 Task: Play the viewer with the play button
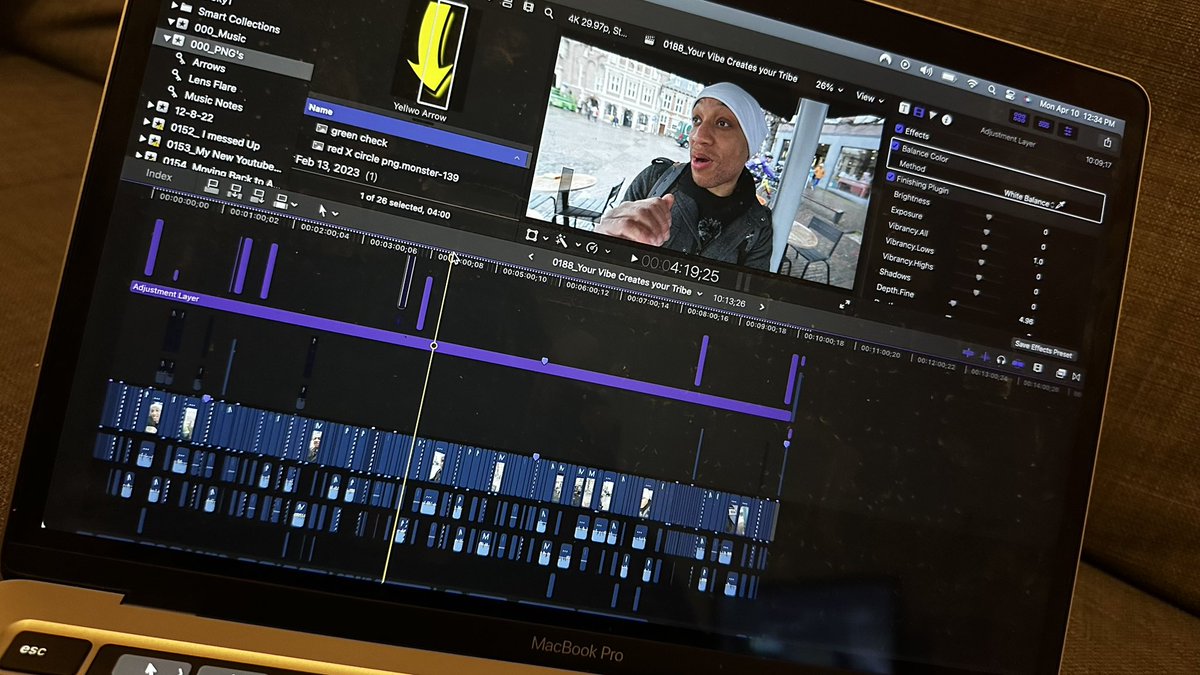click(x=634, y=258)
